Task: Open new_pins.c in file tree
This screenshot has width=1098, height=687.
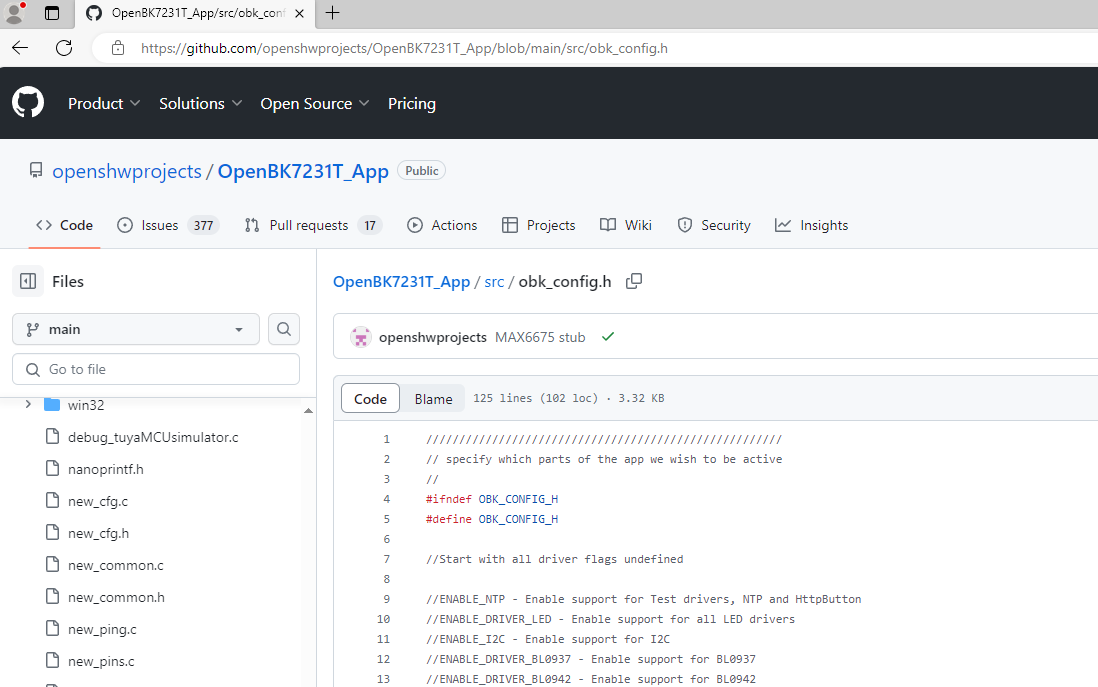Action: tap(101, 661)
